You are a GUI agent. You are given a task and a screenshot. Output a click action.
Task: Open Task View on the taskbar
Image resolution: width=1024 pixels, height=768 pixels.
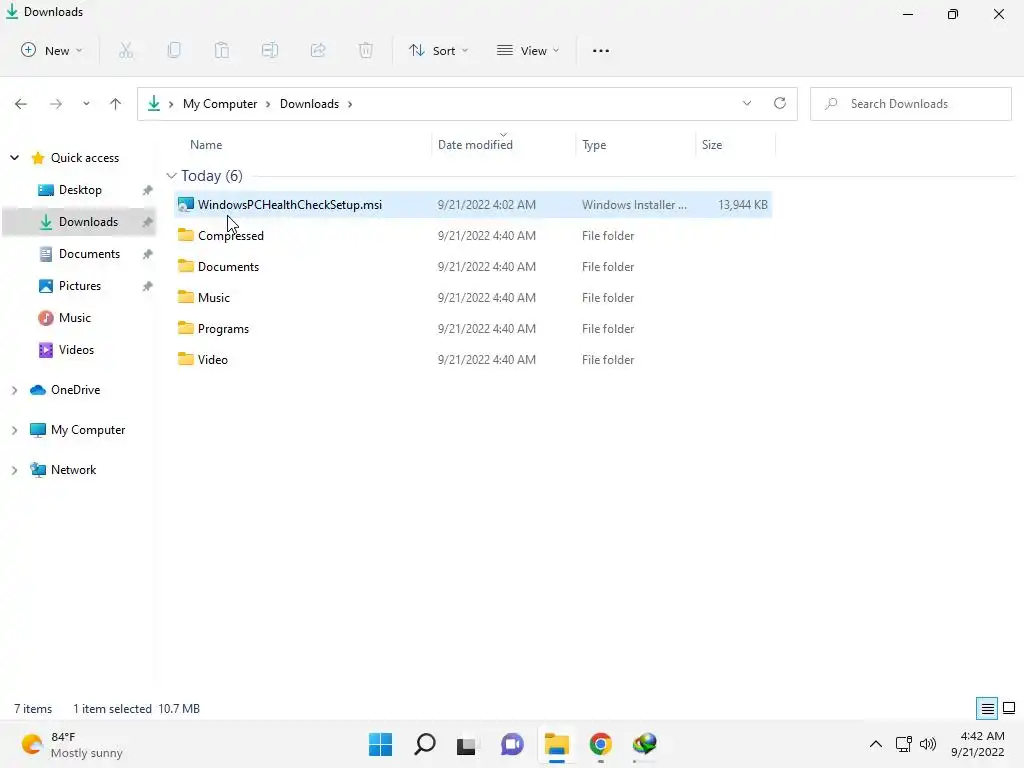point(466,744)
